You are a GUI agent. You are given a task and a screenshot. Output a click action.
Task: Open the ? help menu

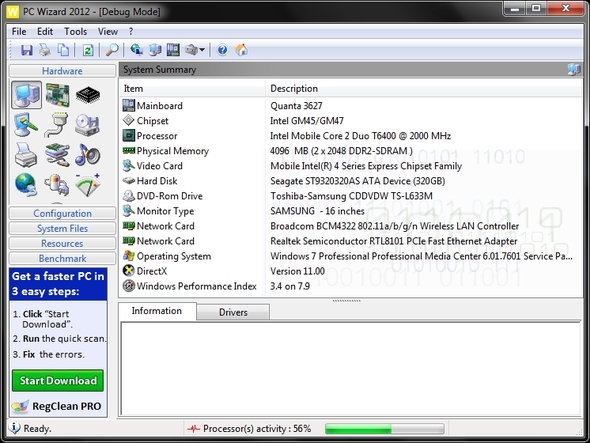131,32
